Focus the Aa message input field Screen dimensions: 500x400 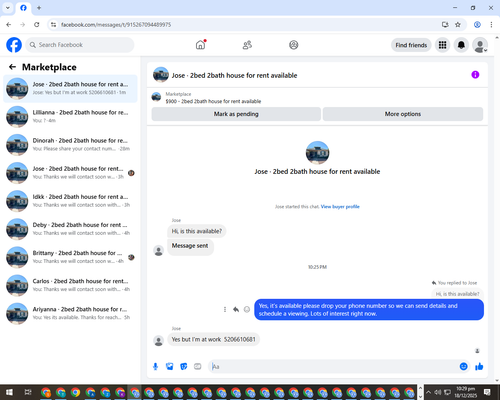pyautogui.click(x=333, y=367)
